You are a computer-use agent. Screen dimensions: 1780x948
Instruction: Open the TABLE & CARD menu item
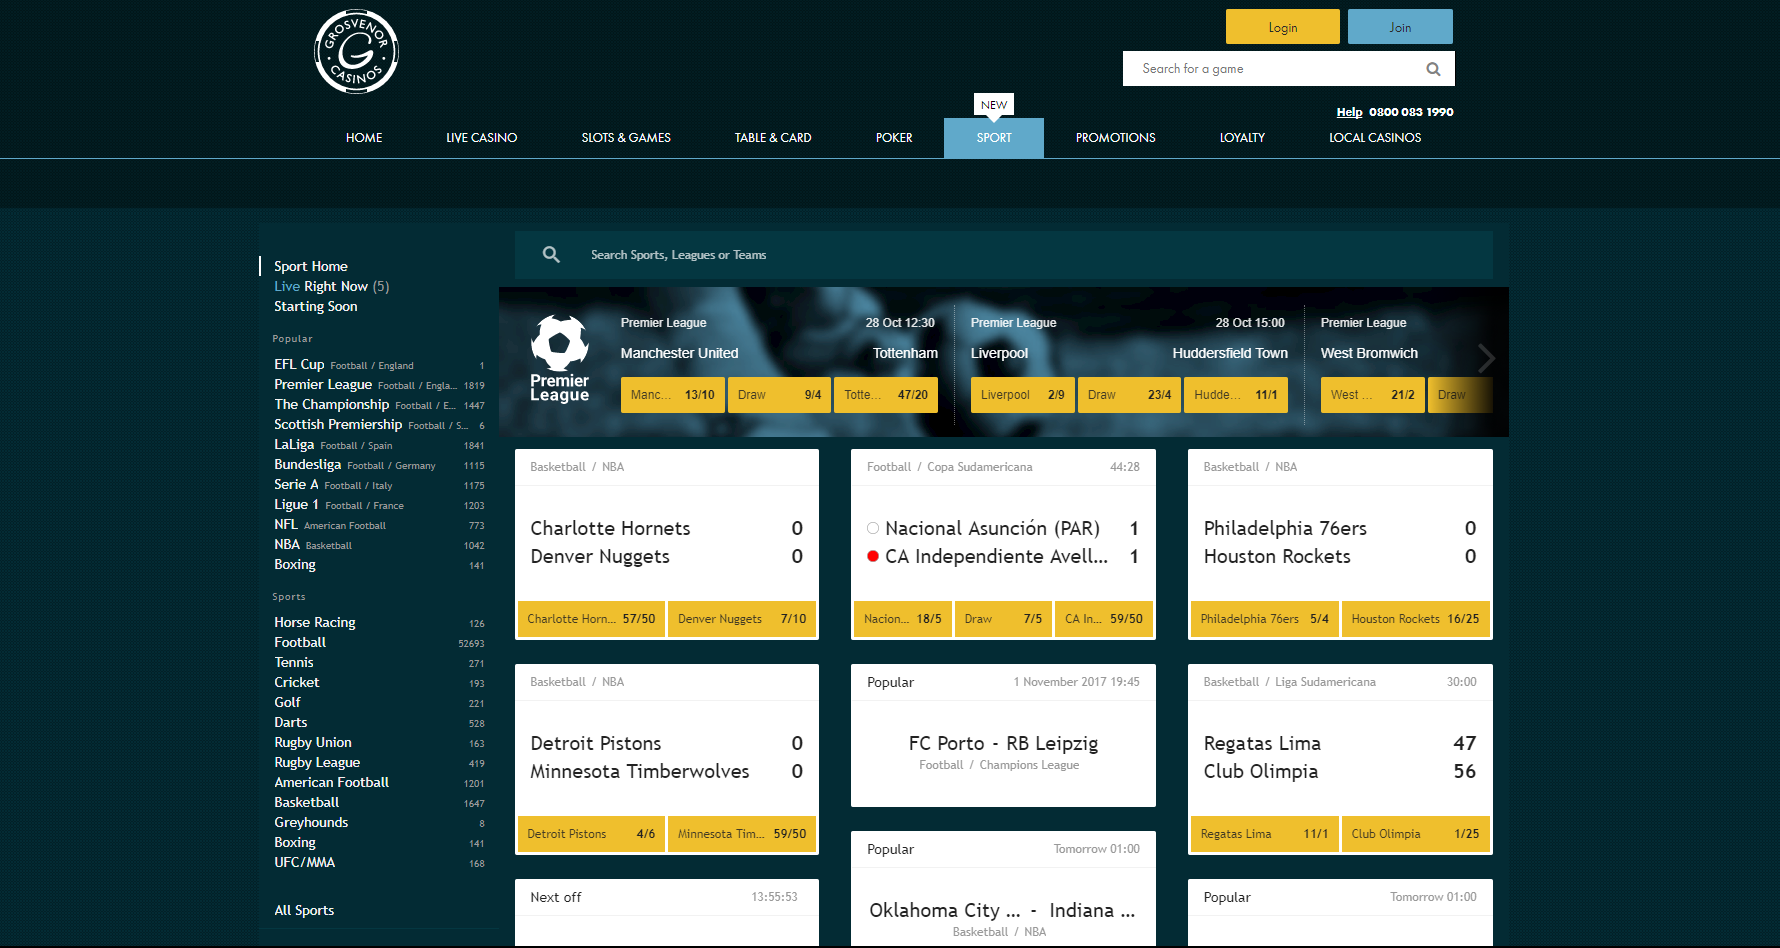tap(773, 138)
